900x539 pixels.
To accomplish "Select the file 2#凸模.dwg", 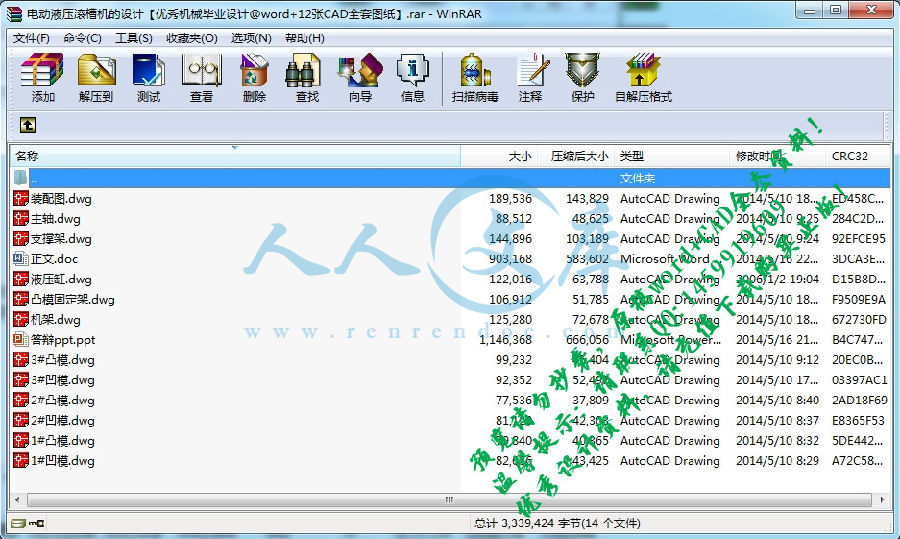I will pos(63,400).
